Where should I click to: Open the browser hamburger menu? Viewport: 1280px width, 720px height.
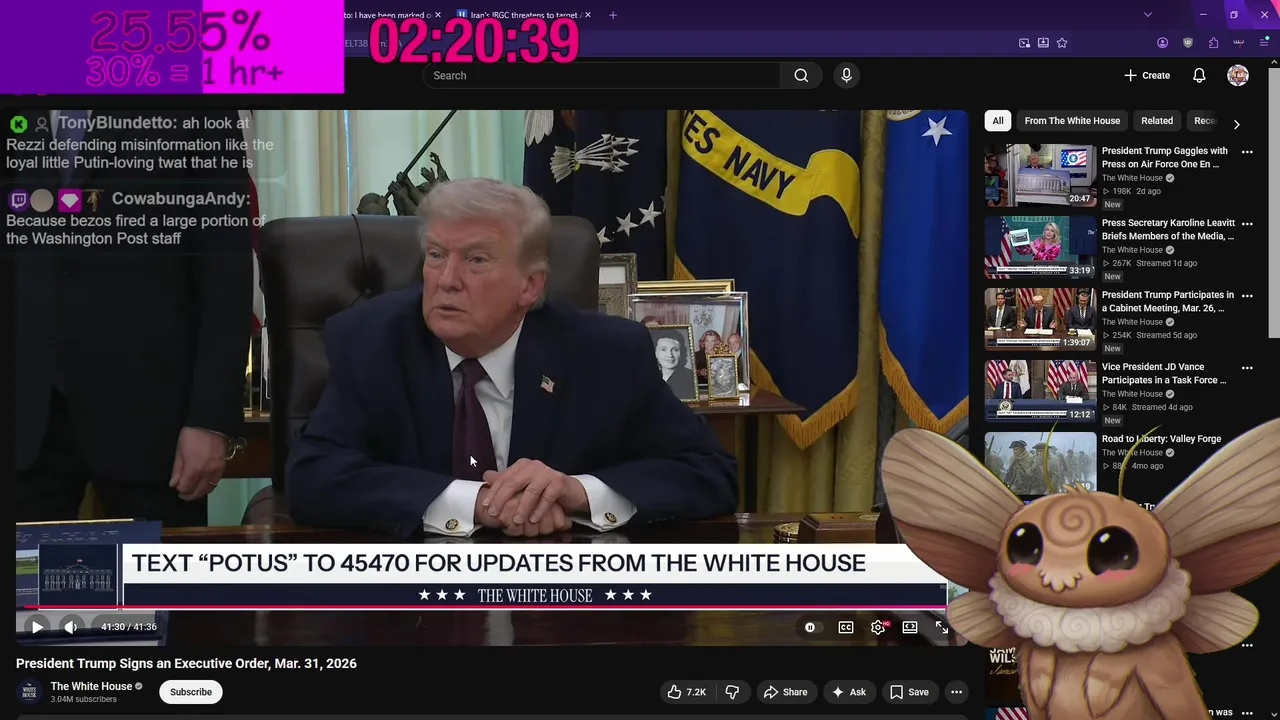pyautogui.click(x=1264, y=43)
